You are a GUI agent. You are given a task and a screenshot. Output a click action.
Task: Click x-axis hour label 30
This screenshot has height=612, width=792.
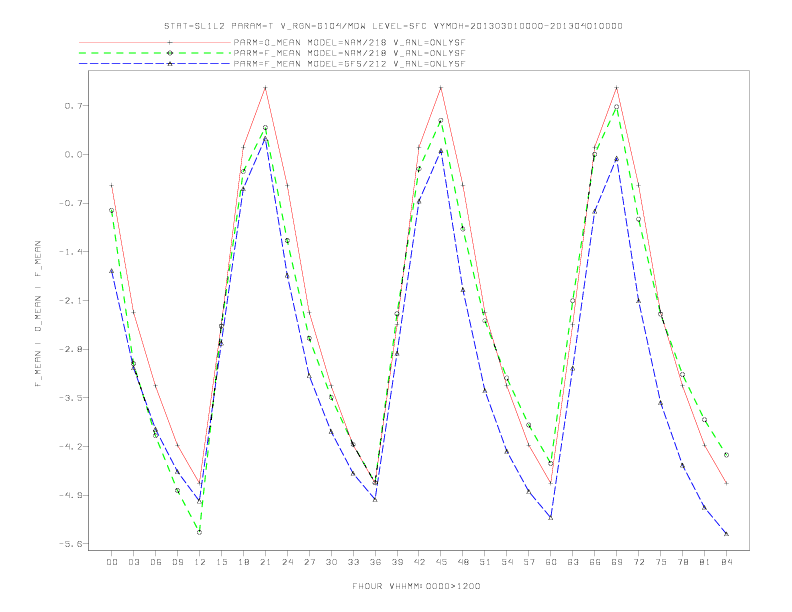tap(331, 562)
